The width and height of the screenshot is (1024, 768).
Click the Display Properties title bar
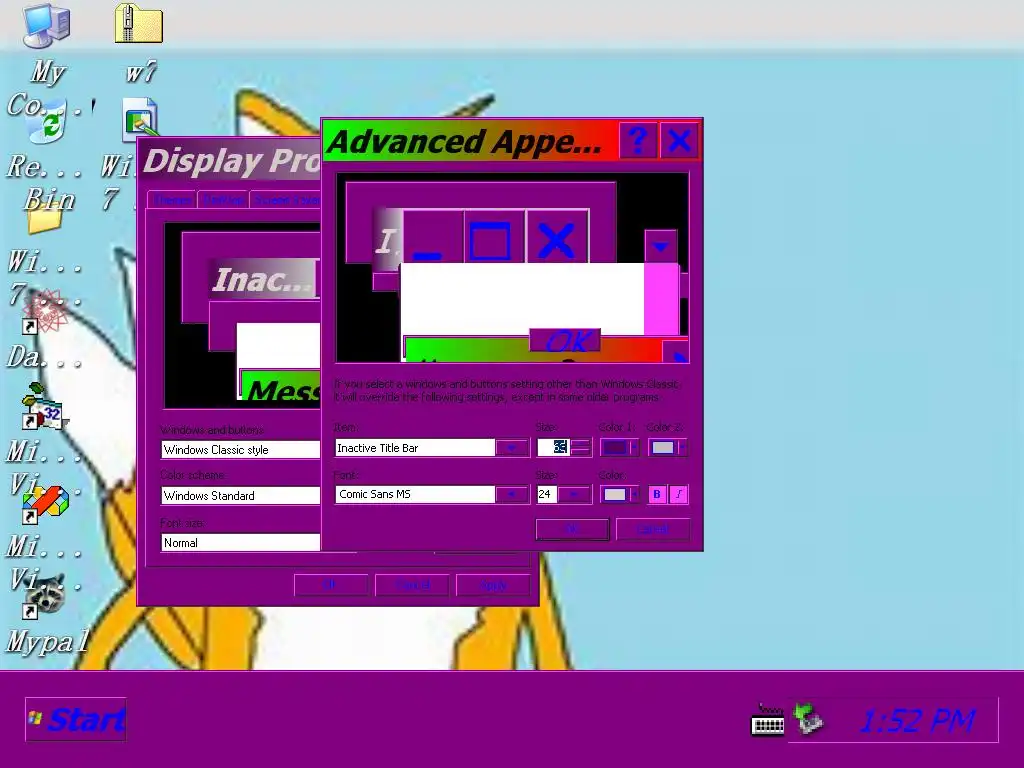click(230, 160)
